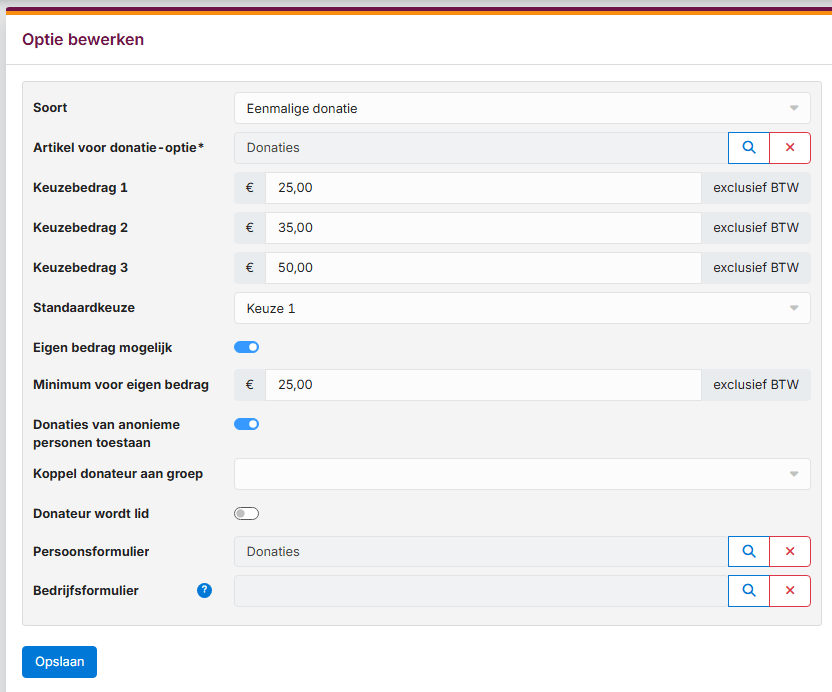Screen dimensions: 832x692
Task: Enable Donateur wordt lid switch
Action: pyautogui.click(x=246, y=514)
